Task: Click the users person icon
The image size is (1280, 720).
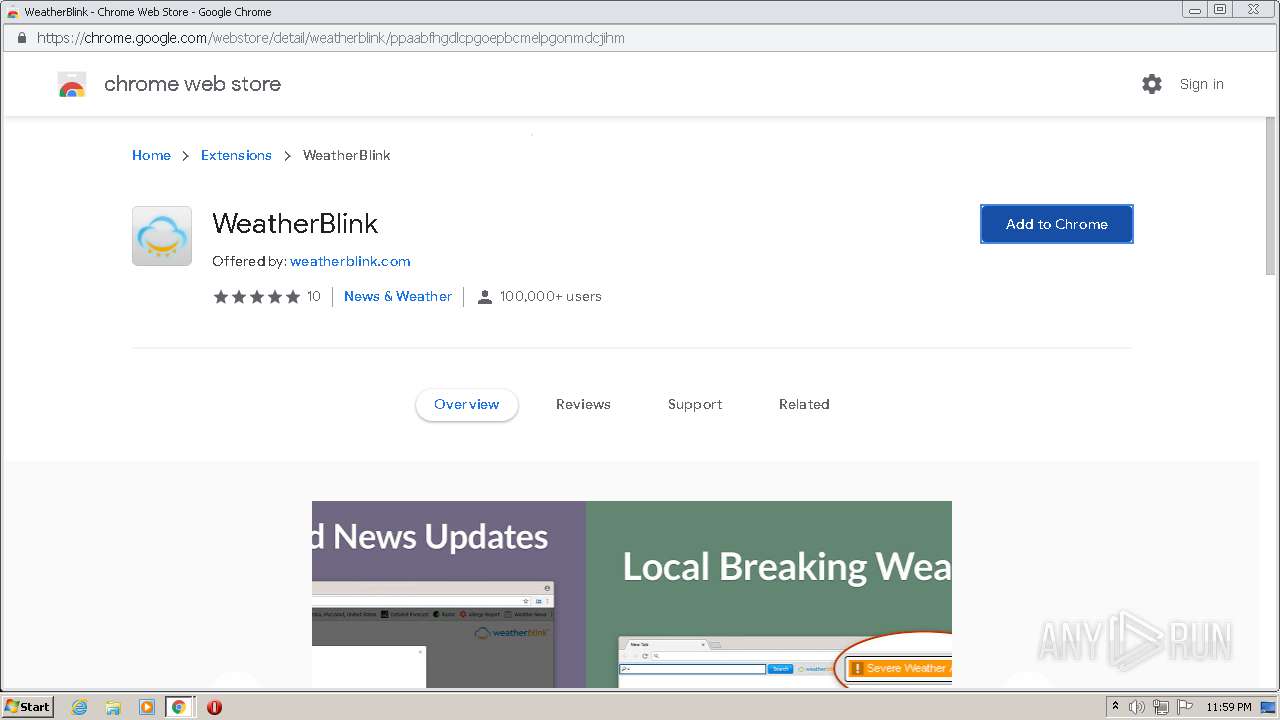Action: (485, 297)
